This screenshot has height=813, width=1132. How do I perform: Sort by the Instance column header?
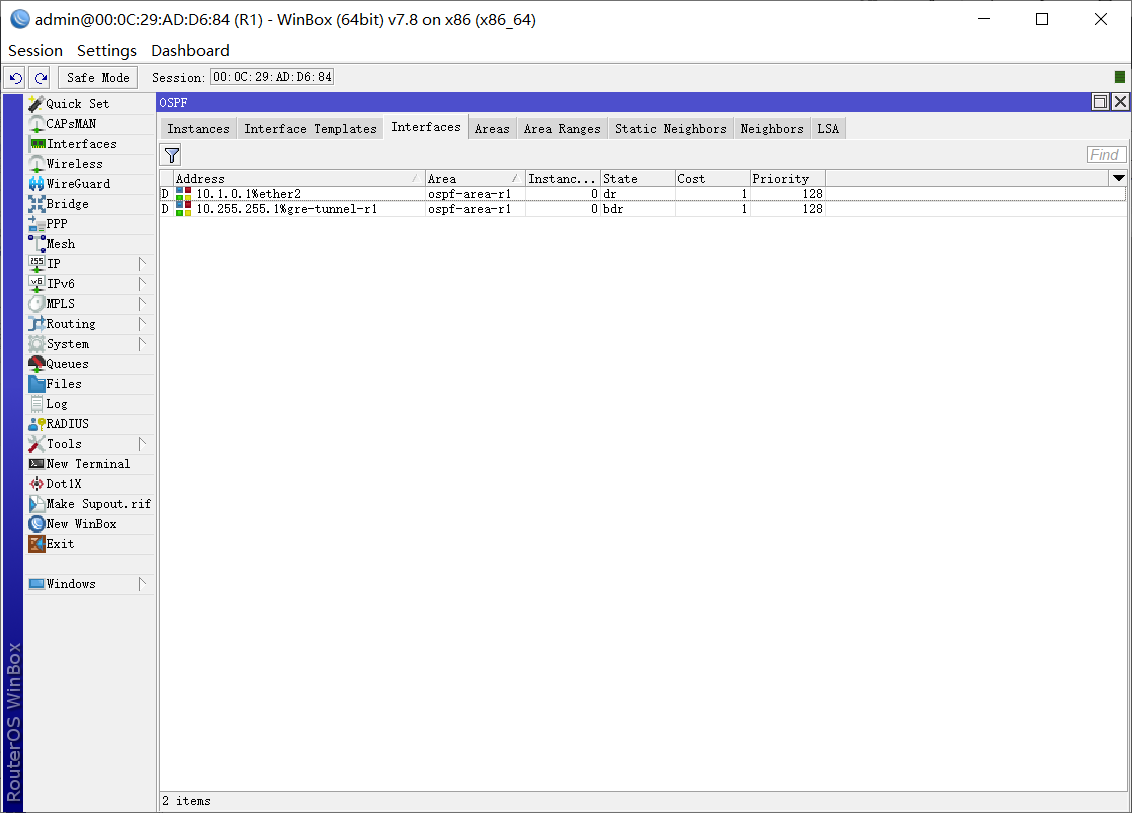click(562, 178)
